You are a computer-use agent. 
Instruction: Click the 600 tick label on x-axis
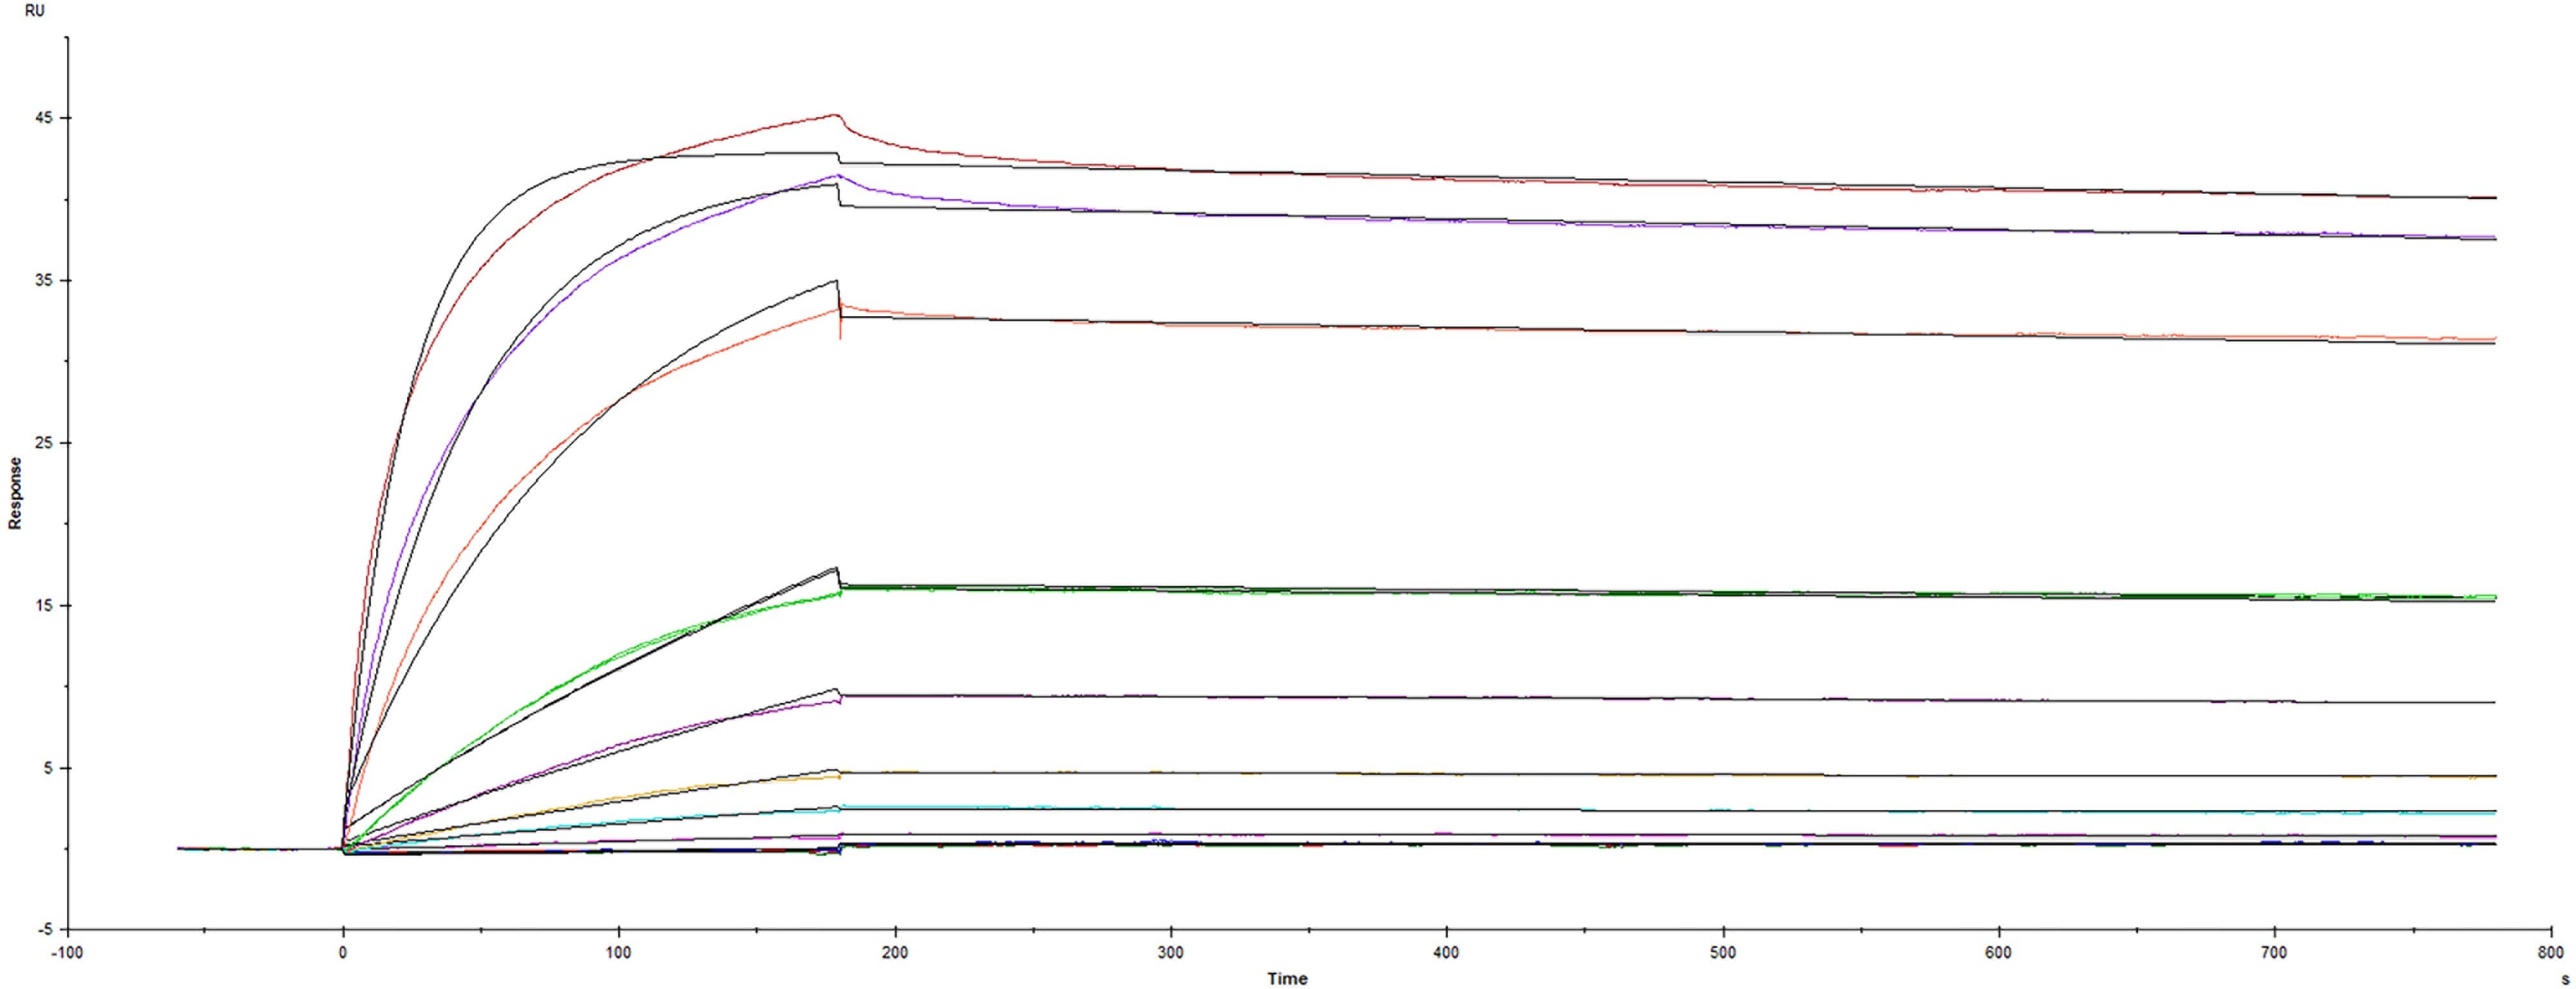click(1998, 953)
